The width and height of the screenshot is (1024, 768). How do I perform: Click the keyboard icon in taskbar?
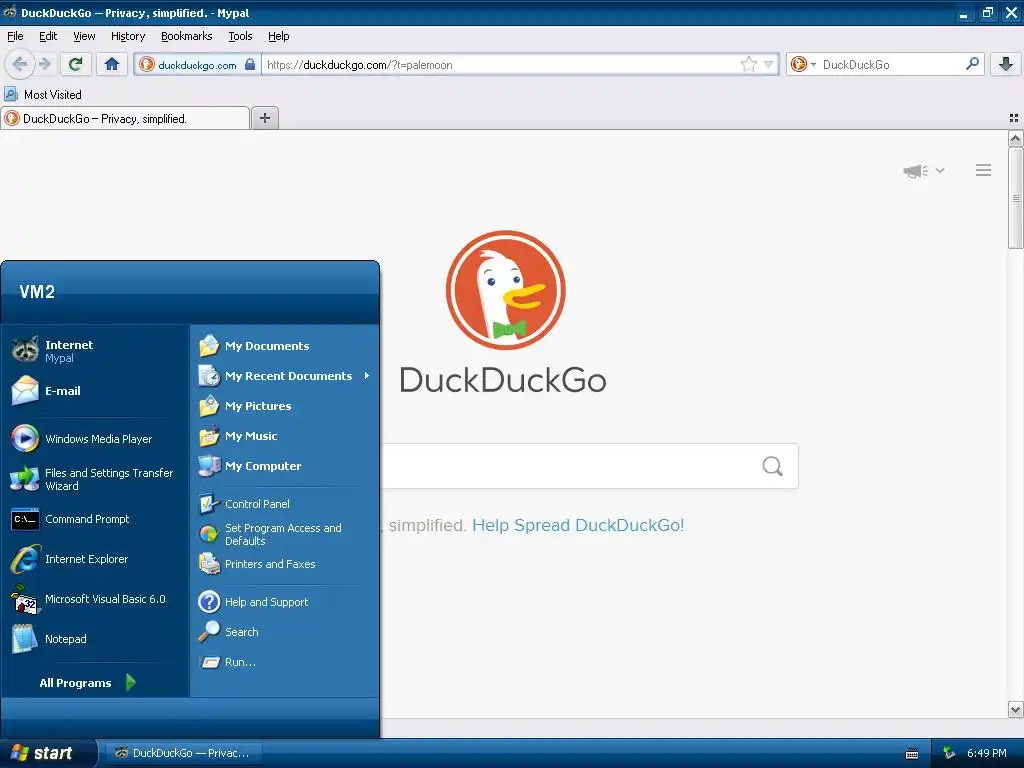coord(912,754)
